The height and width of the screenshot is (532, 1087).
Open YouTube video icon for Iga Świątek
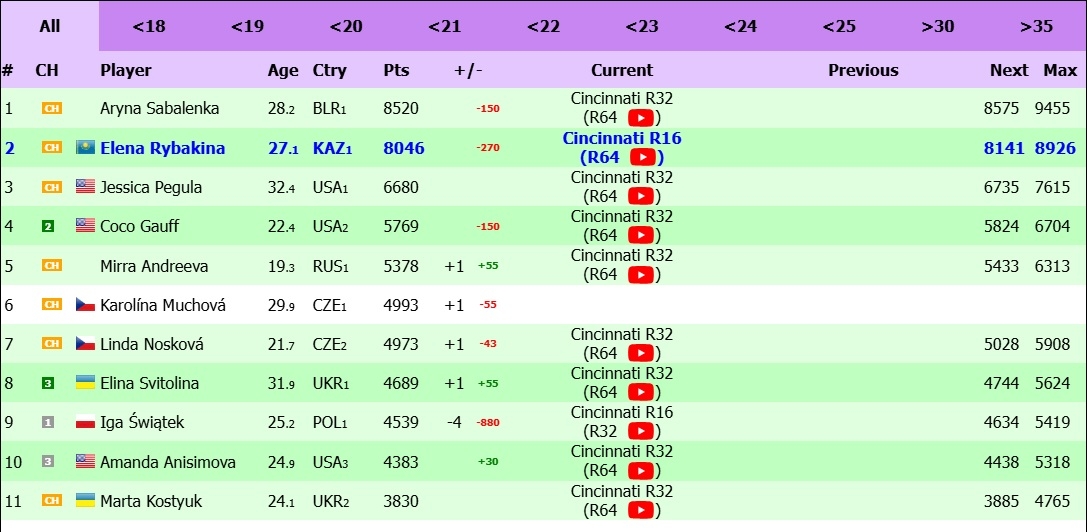(641, 431)
